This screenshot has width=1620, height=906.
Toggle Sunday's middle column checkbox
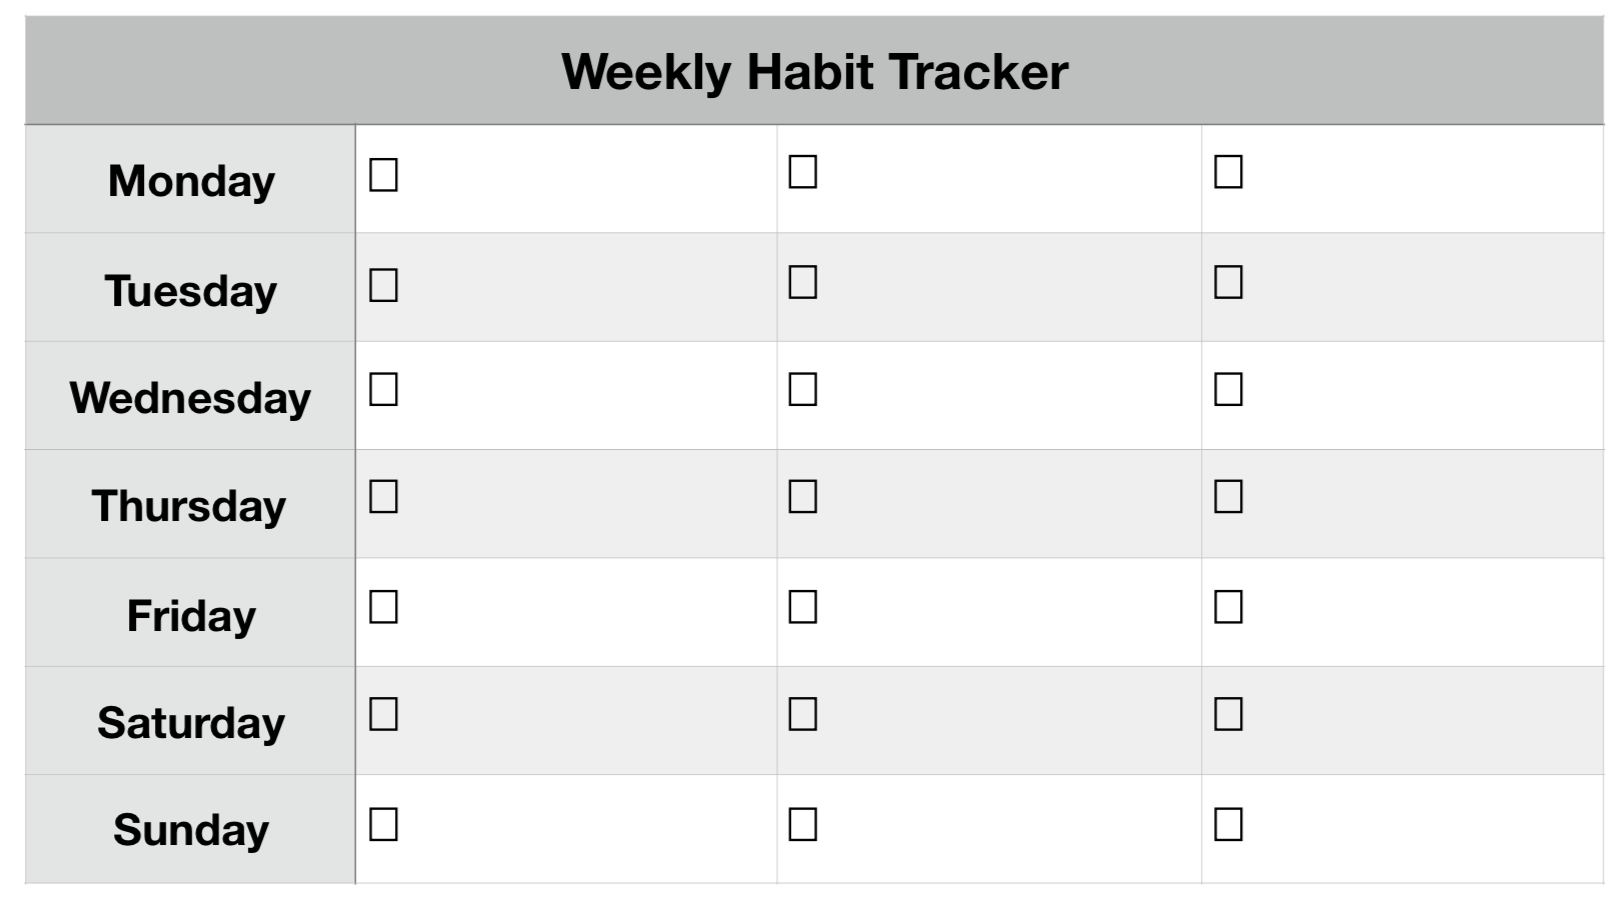tap(803, 824)
